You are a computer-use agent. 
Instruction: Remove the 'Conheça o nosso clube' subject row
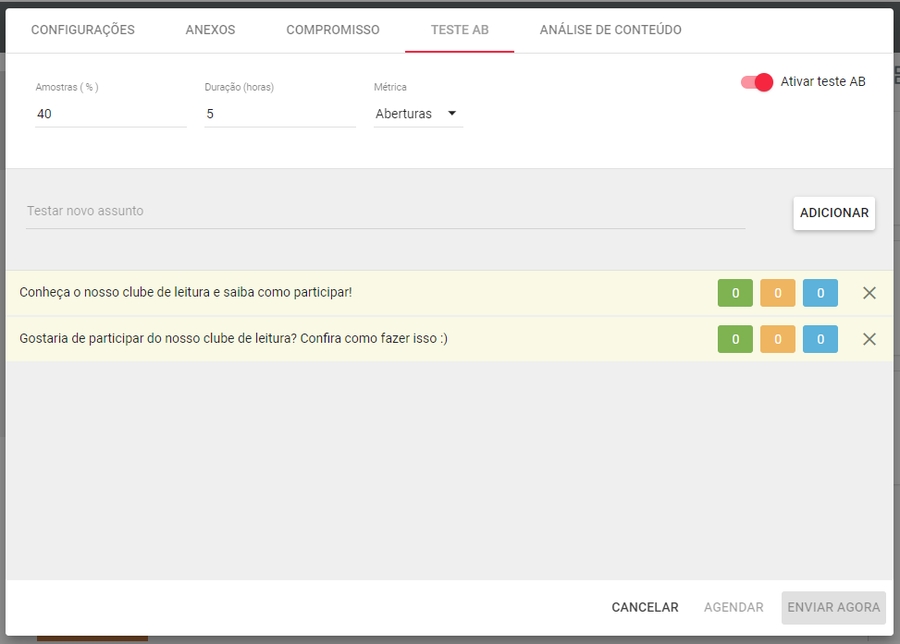[869, 293]
